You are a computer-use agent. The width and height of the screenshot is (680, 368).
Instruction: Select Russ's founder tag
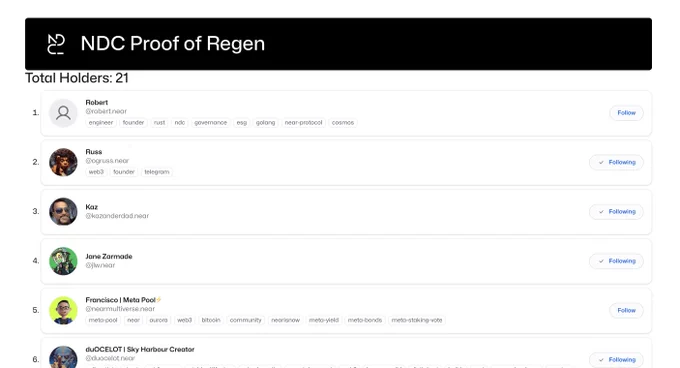coord(124,172)
